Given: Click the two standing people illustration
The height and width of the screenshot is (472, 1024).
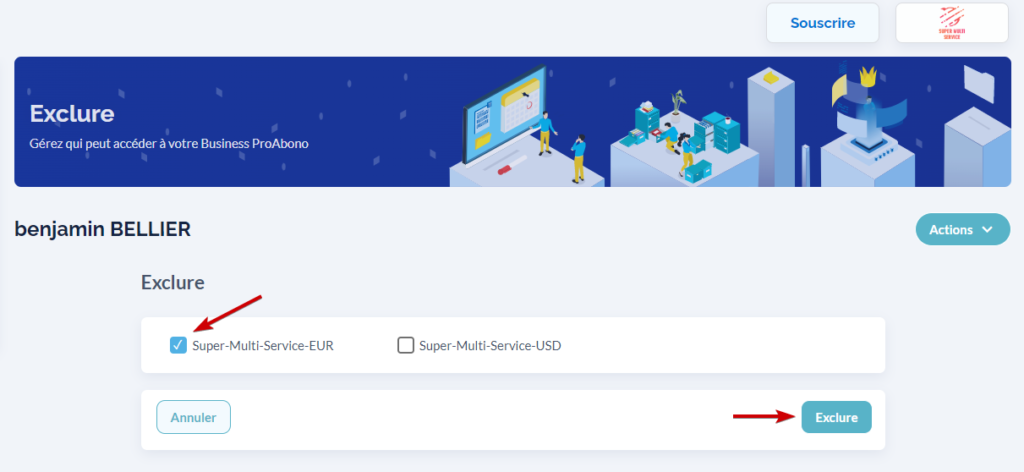Looking at the screenshot, I should [562, 147].
